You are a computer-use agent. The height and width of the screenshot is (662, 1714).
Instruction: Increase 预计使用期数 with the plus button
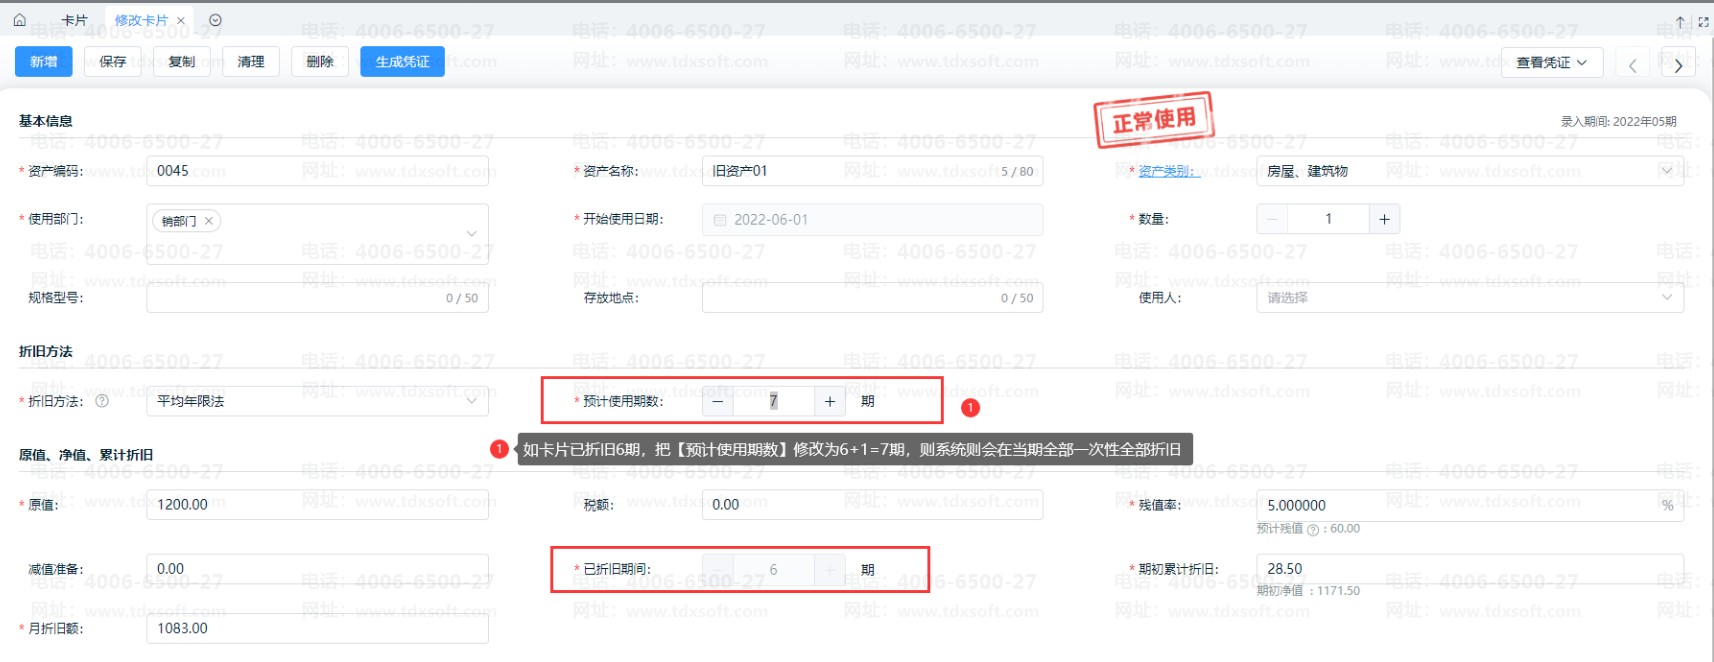click(x=829, y=401)
